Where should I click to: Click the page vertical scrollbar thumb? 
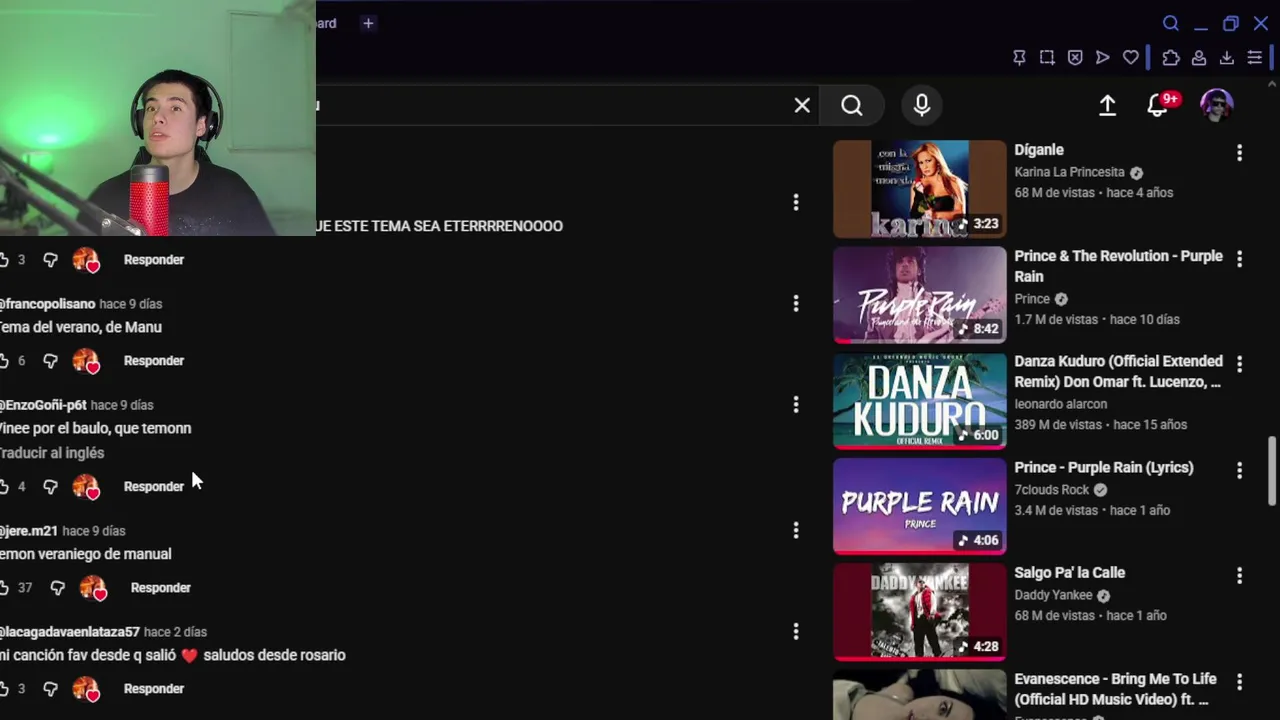[x=1272, y=472]
